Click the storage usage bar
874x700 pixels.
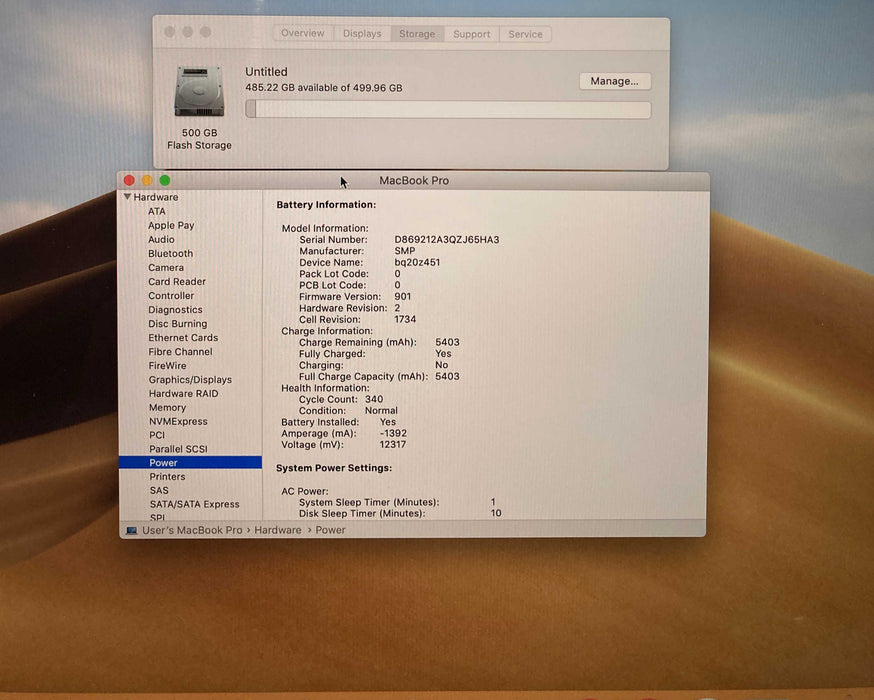coord(448,109)
